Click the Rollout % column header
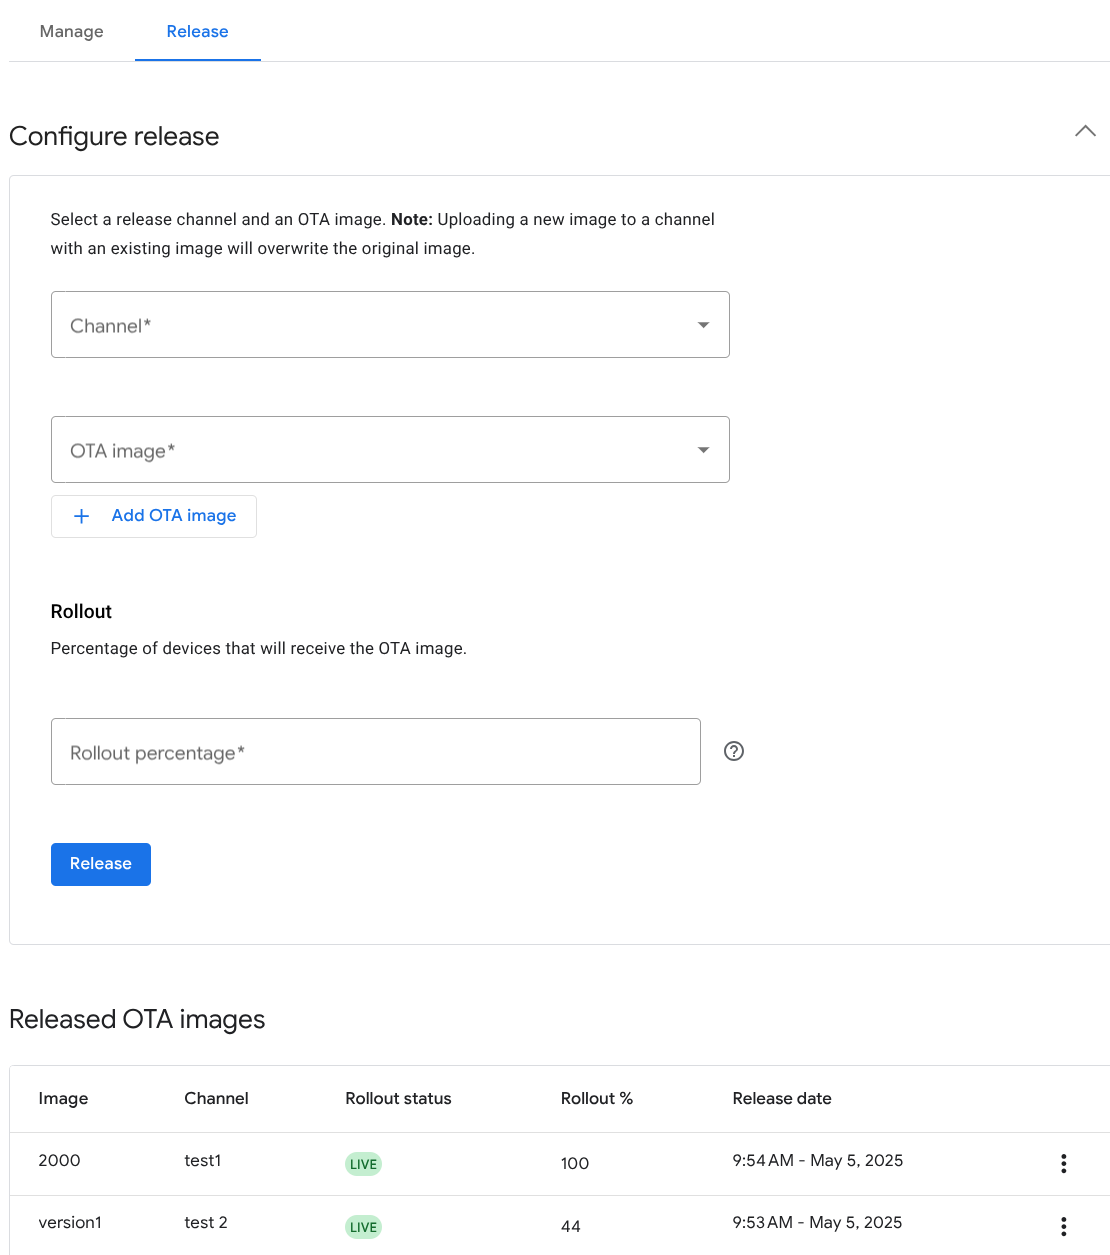1110x1255 pixels. pos(596,1098)
